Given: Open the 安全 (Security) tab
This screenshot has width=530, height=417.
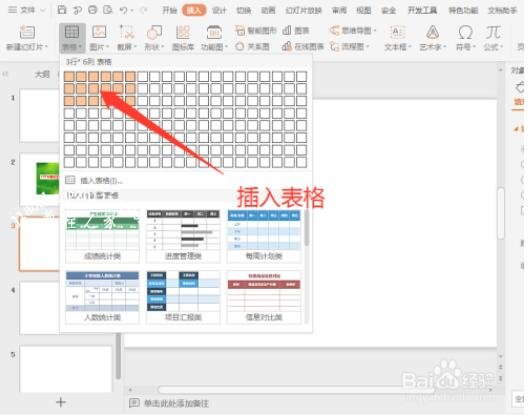Looking at the screenshot, I should click(388, 10).
